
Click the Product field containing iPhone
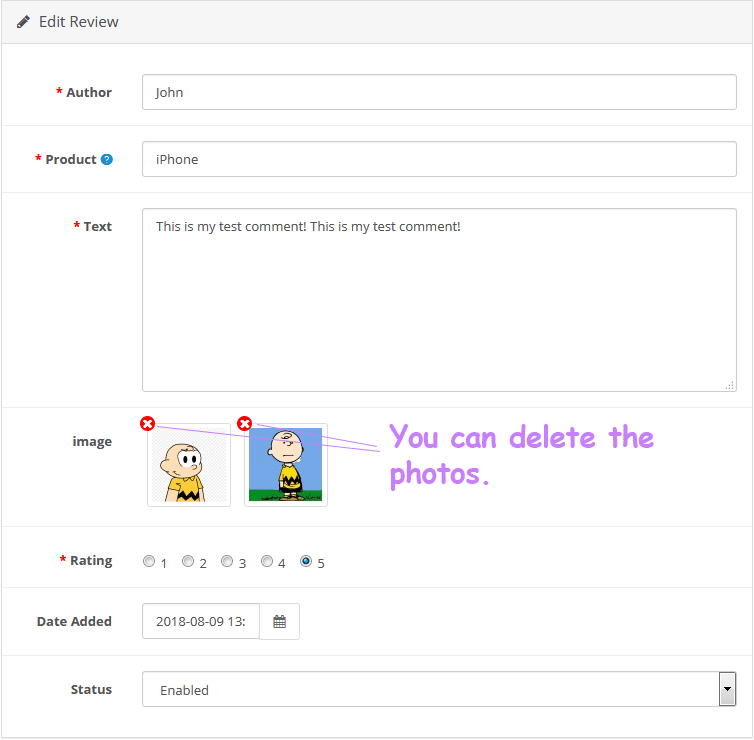click(x=439, y=159)
